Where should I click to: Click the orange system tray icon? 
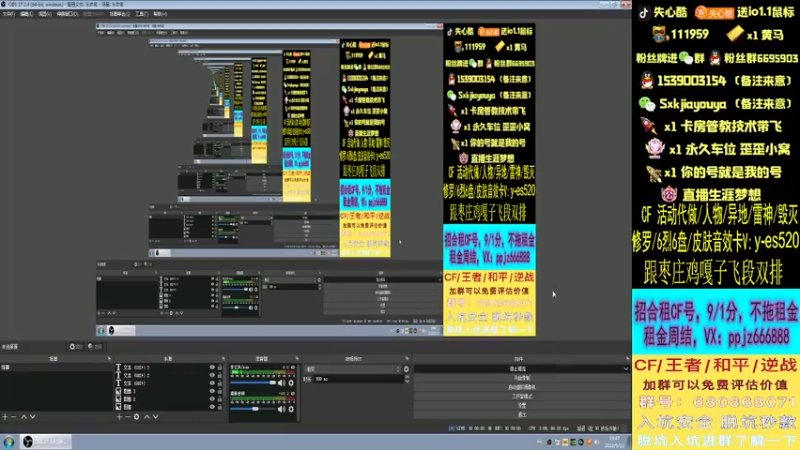[x=589, y=442]
